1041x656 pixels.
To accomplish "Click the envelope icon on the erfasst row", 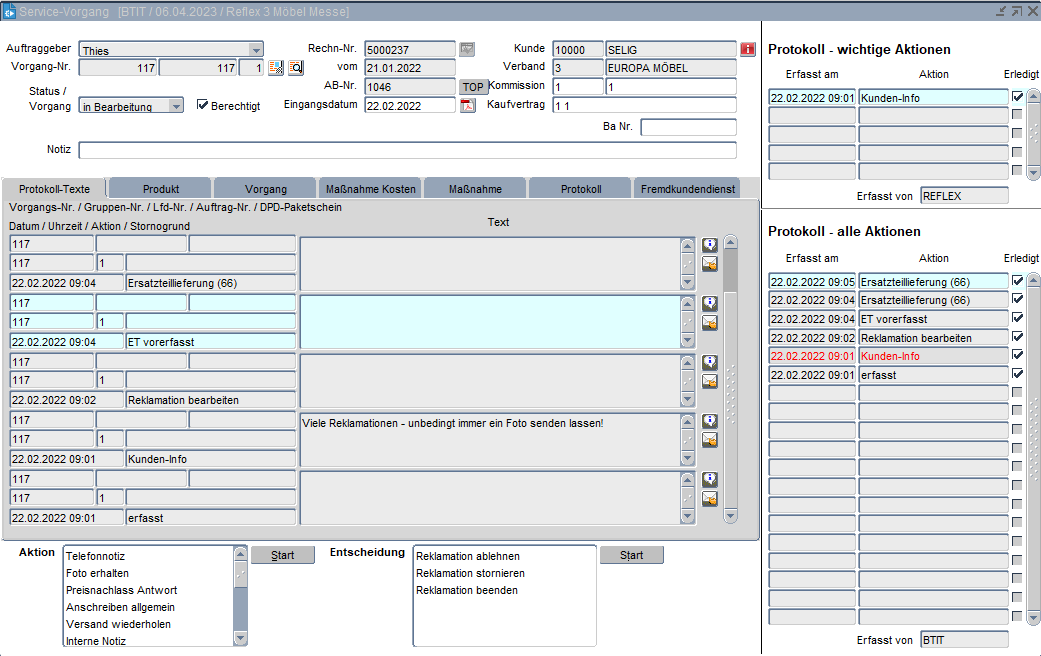I will (710, 498).
